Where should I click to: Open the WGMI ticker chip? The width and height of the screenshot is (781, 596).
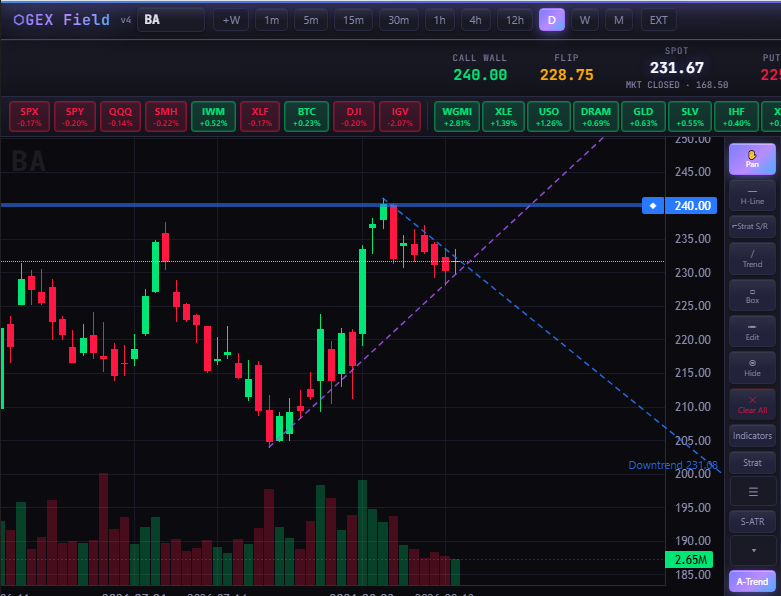point(457,117)
